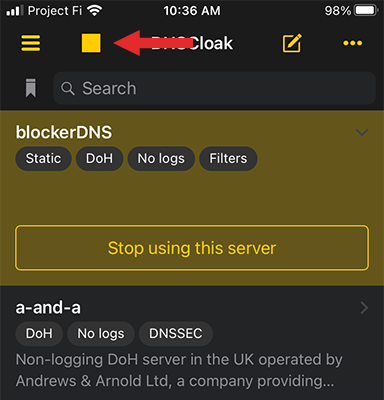Tap the No logs tag under blockerDNS

pos(161,158)
